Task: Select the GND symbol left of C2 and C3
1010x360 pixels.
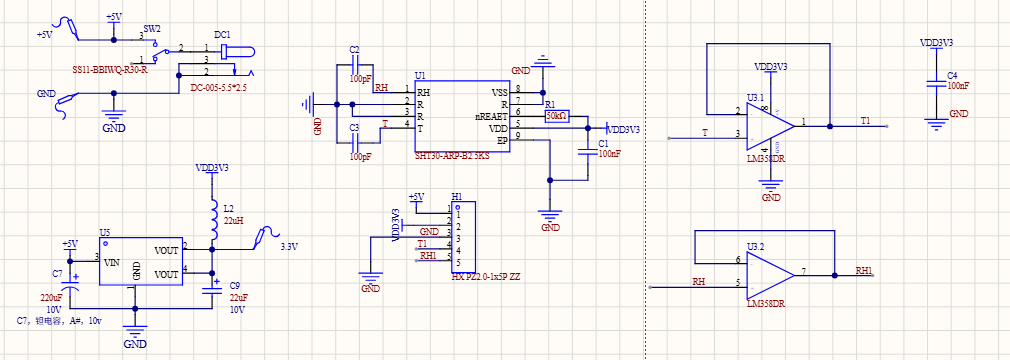Action: pos(309,104)
